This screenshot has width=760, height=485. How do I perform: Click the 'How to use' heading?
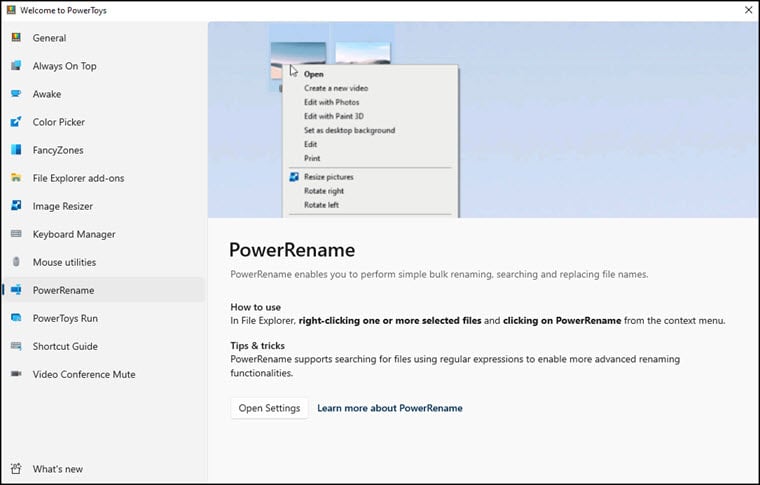point(255,307)
